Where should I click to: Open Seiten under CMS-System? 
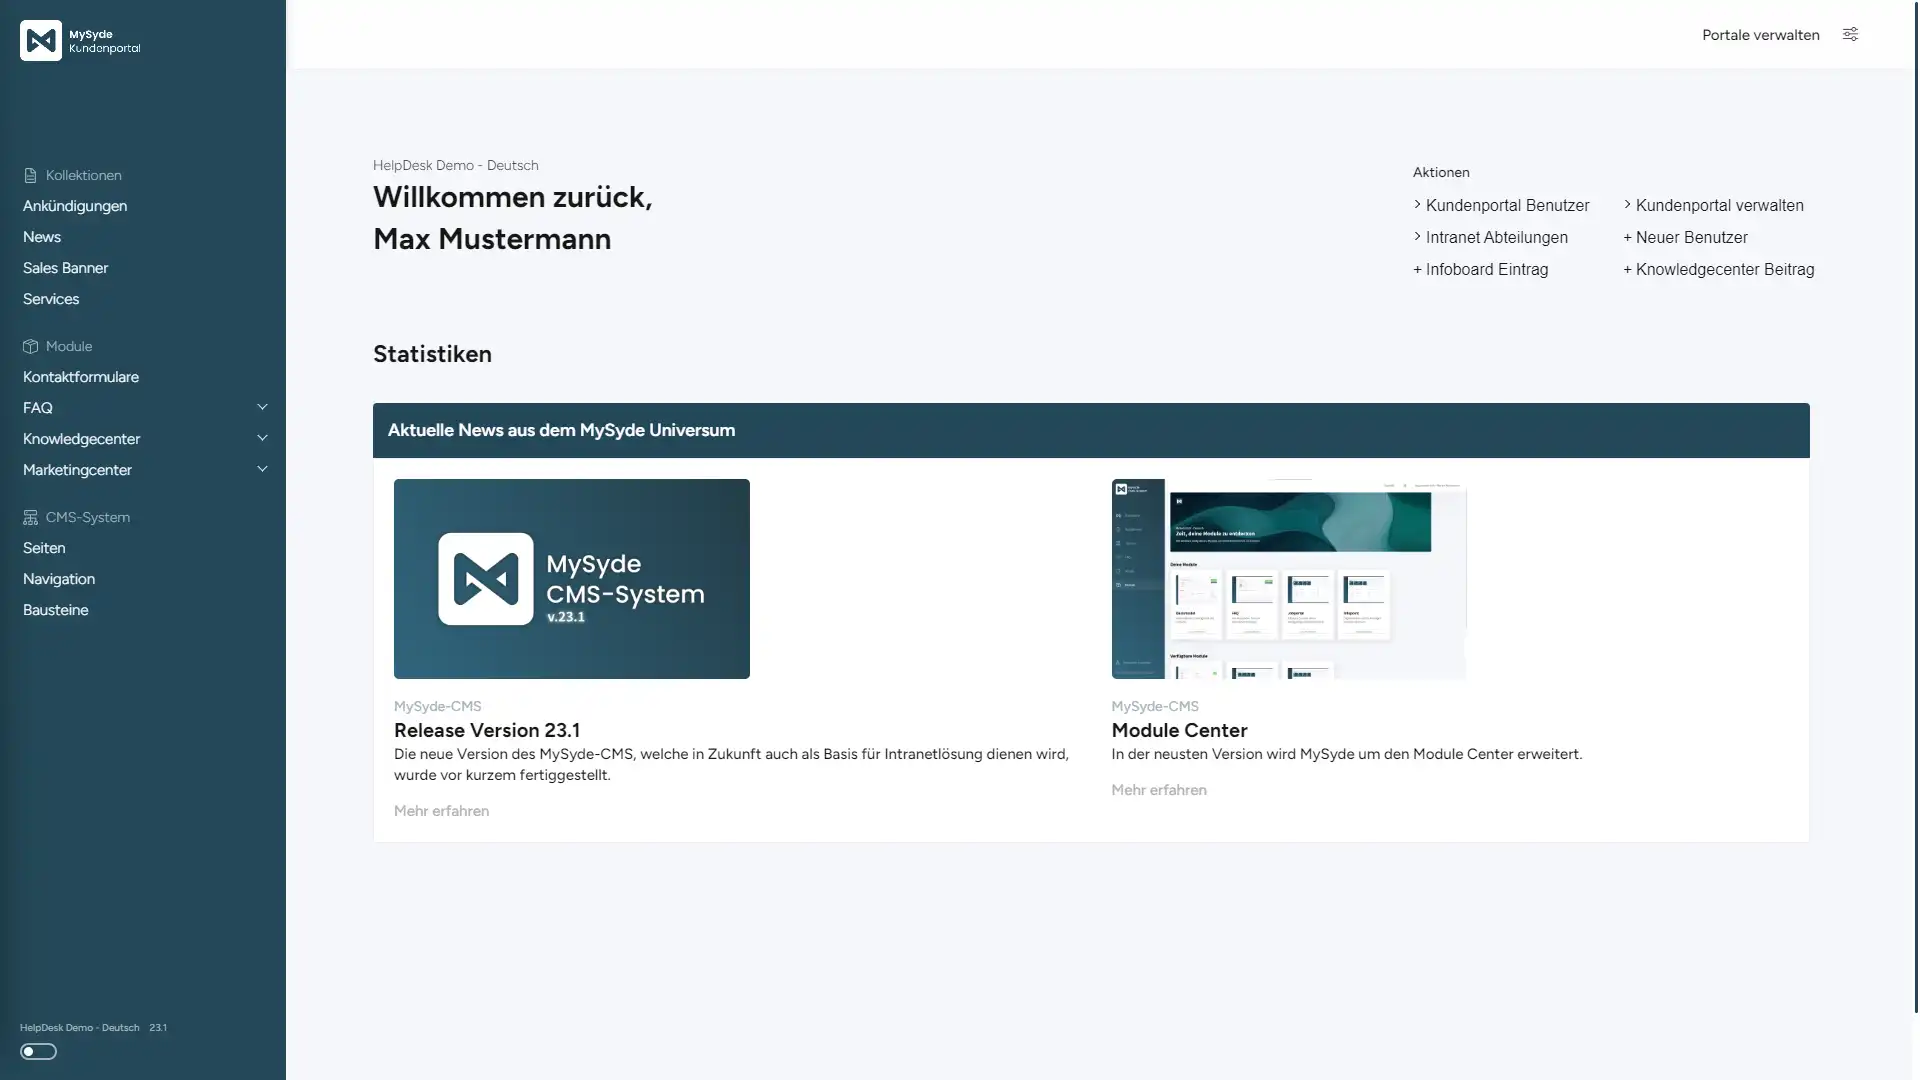(x=44, y=548)
